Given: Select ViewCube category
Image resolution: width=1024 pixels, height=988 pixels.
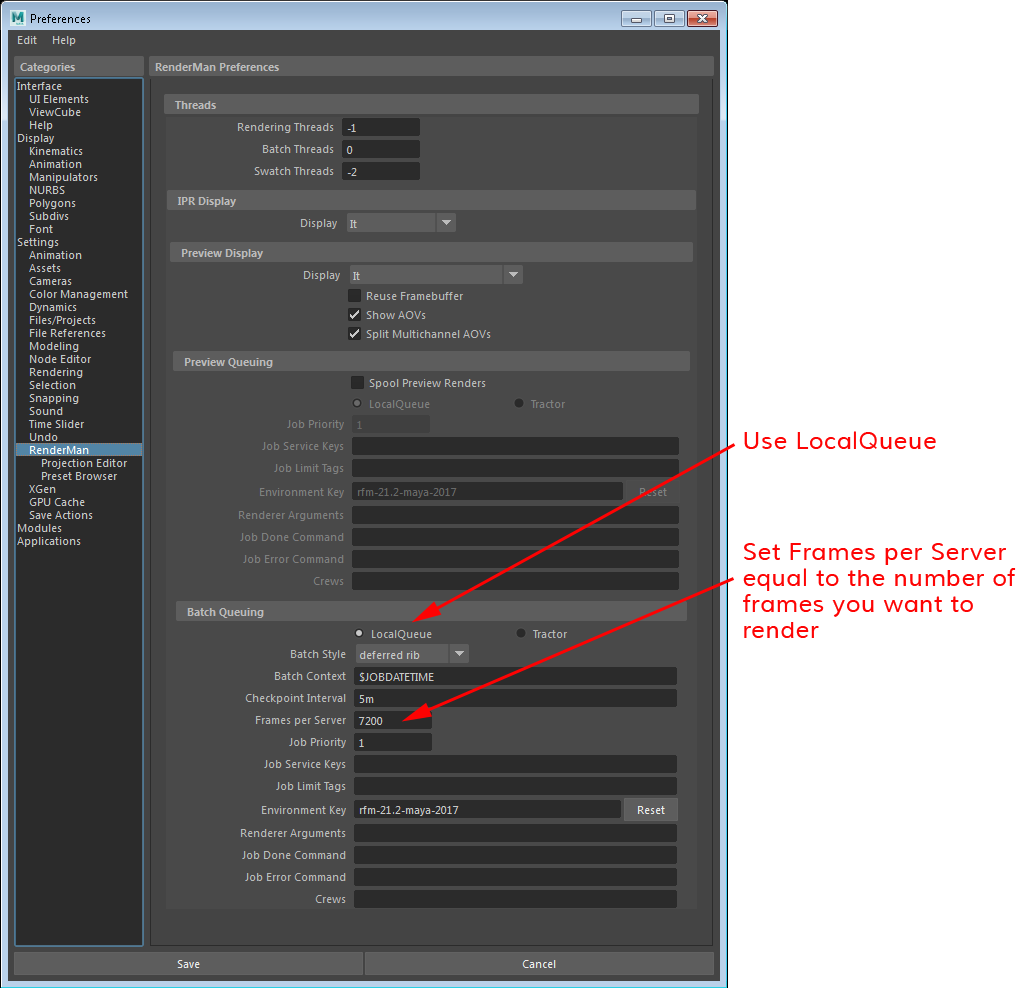Looking at the screenshot, I should (x=55, y=112).
